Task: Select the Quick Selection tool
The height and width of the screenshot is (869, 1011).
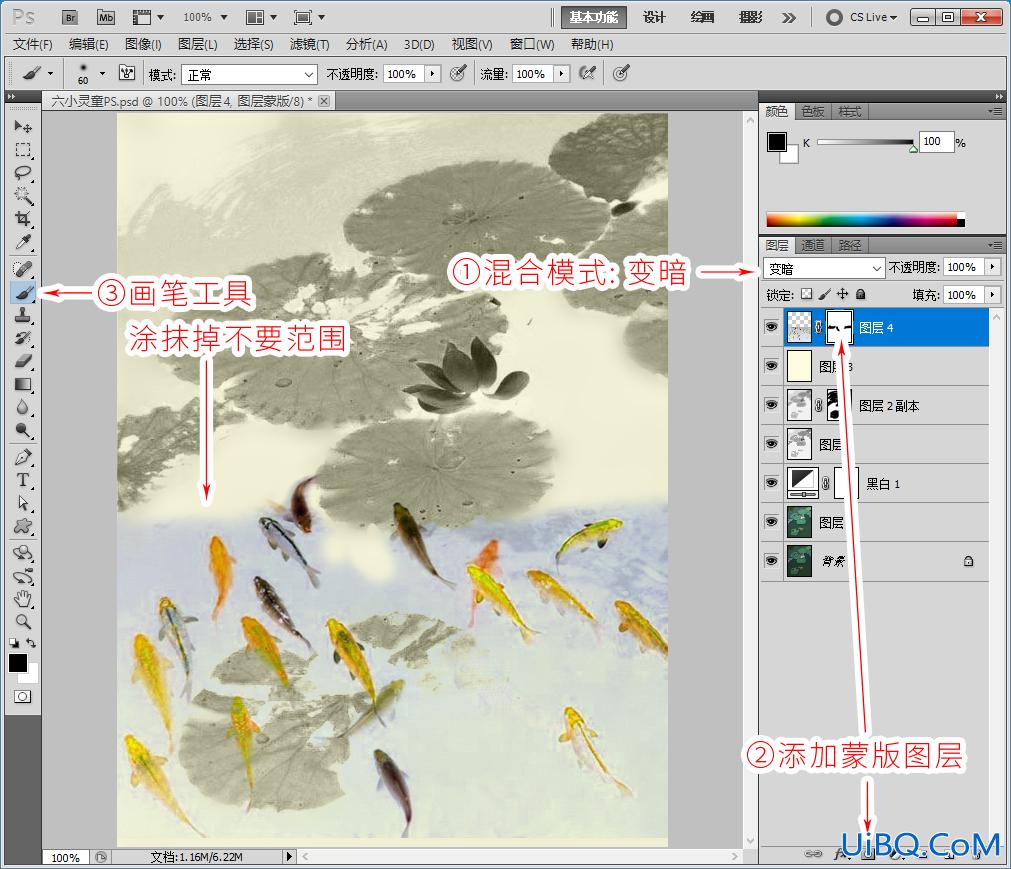Action: (23, 196)
